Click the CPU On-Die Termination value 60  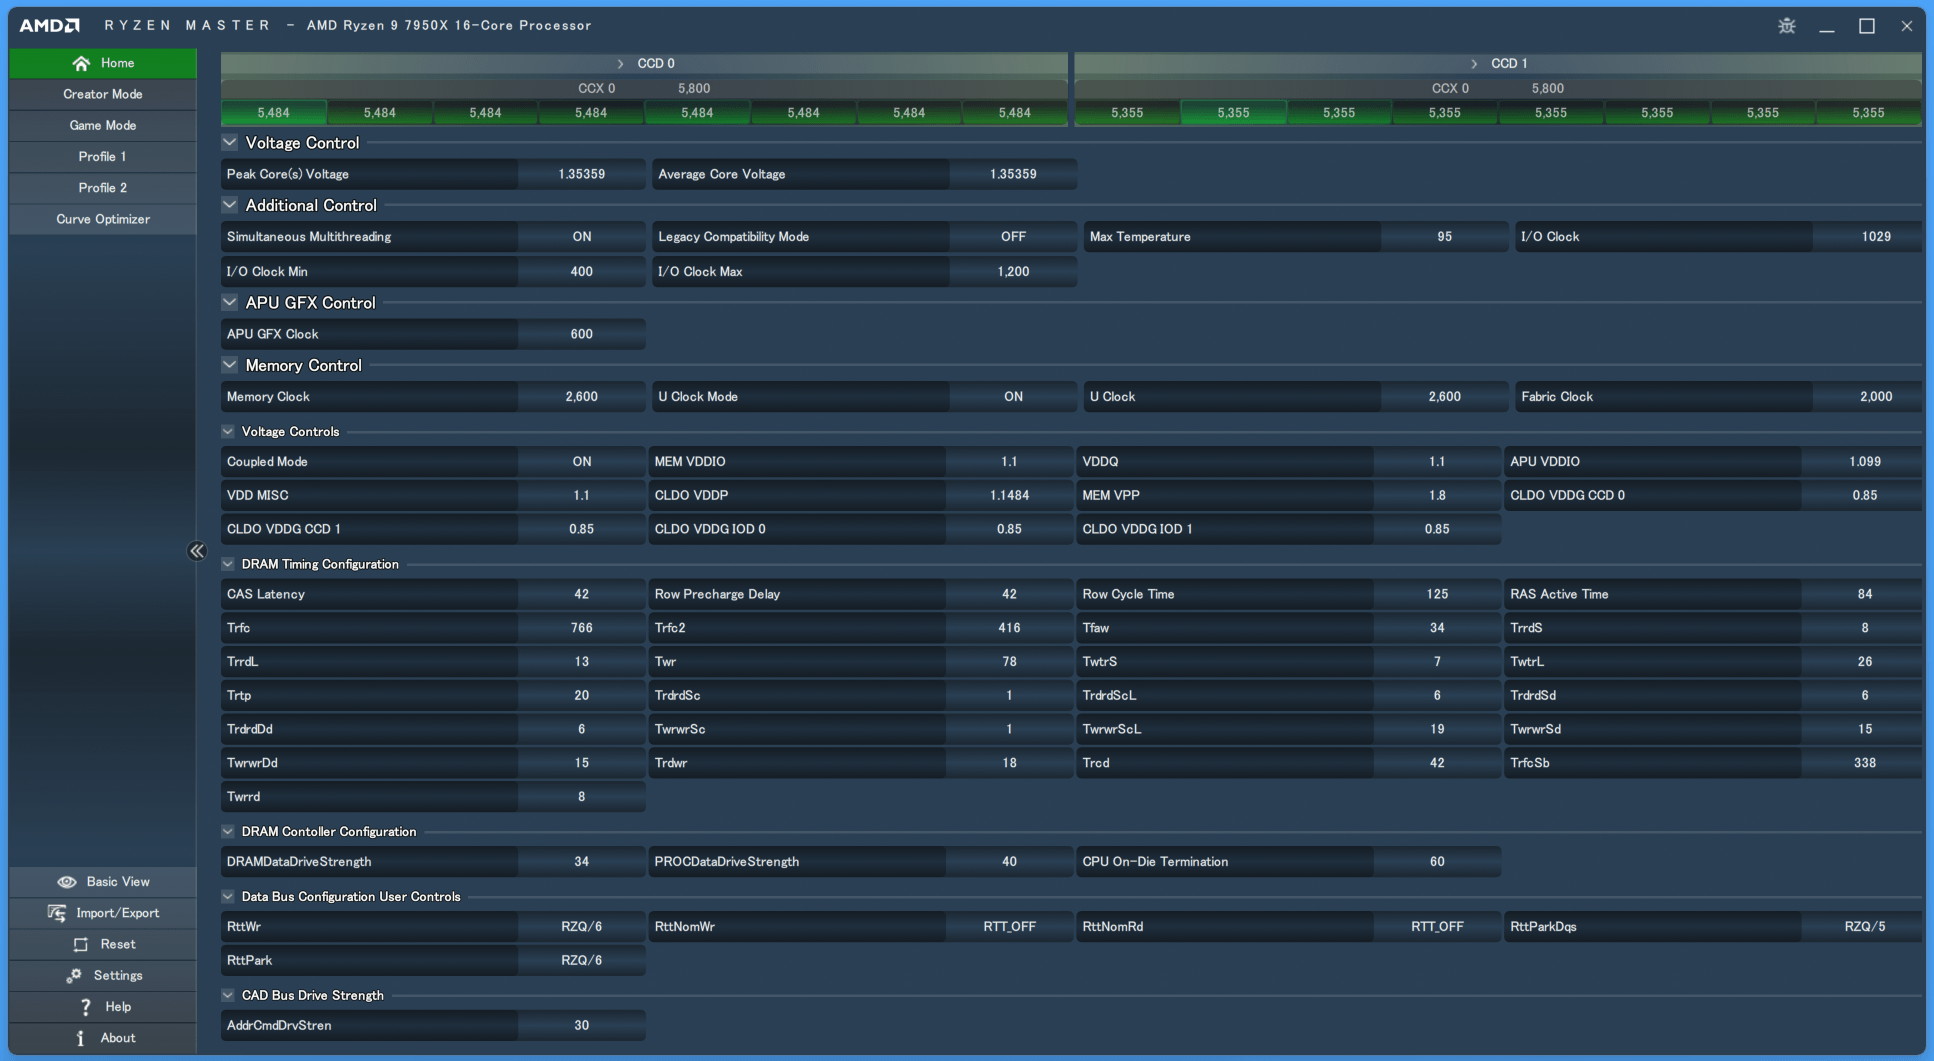click(x=1437, y=862)
